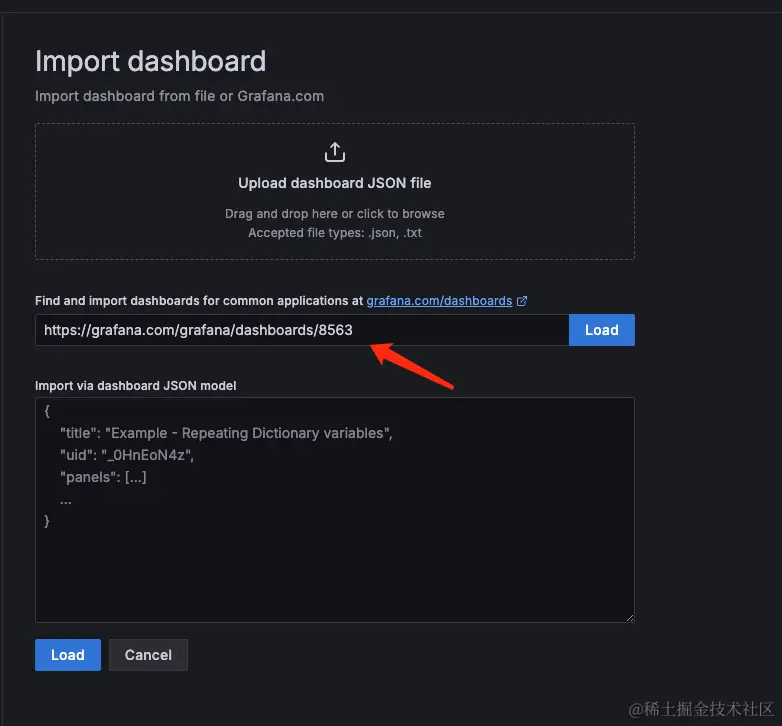Image resolution: width=782 pixels, height=726 pixels.
Task: Open the grafana.com/dashboards link
Action: [x=439, y=301]
